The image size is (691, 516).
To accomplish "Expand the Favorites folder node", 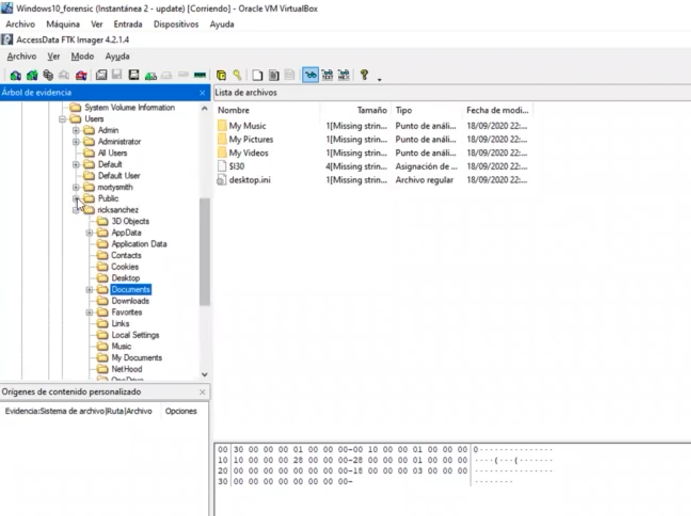I will 89,312.
